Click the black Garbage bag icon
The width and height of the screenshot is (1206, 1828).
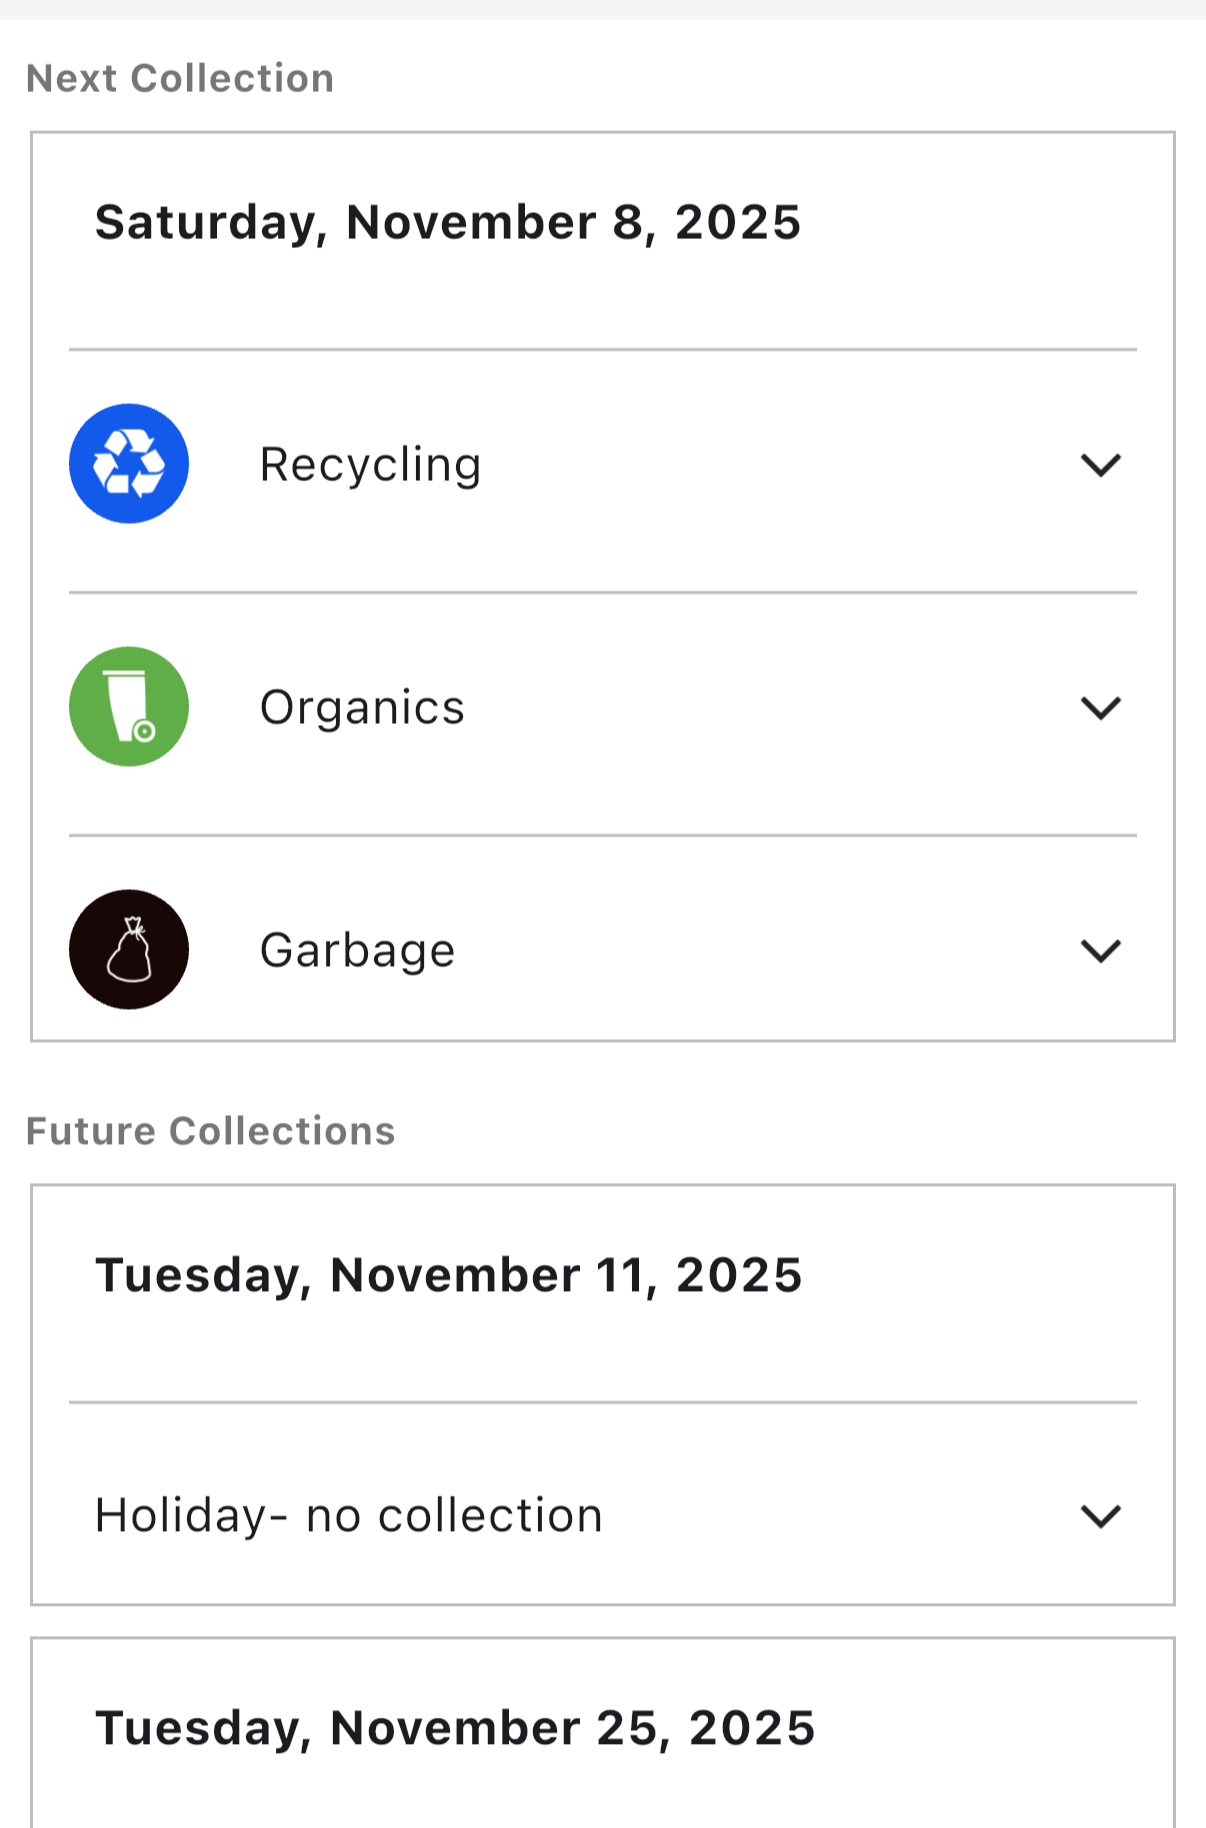(x=129, y=950)
